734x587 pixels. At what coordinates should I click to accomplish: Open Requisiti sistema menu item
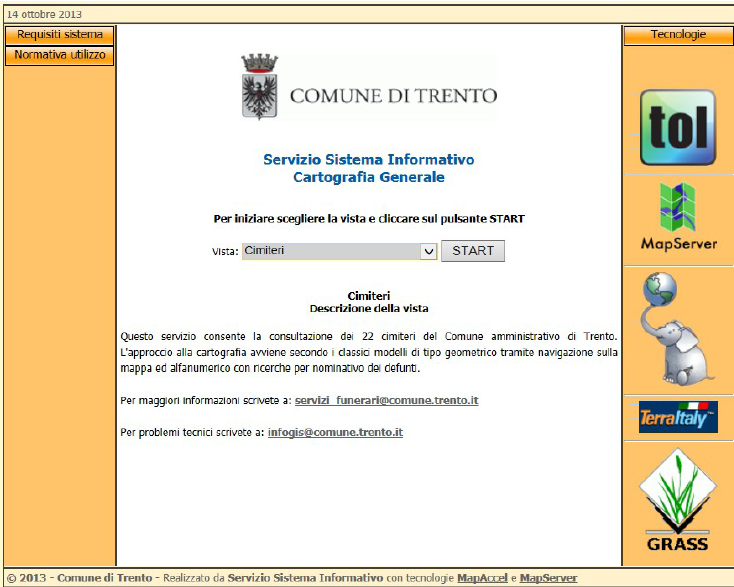pyautogui.click(x=59, y=35)
